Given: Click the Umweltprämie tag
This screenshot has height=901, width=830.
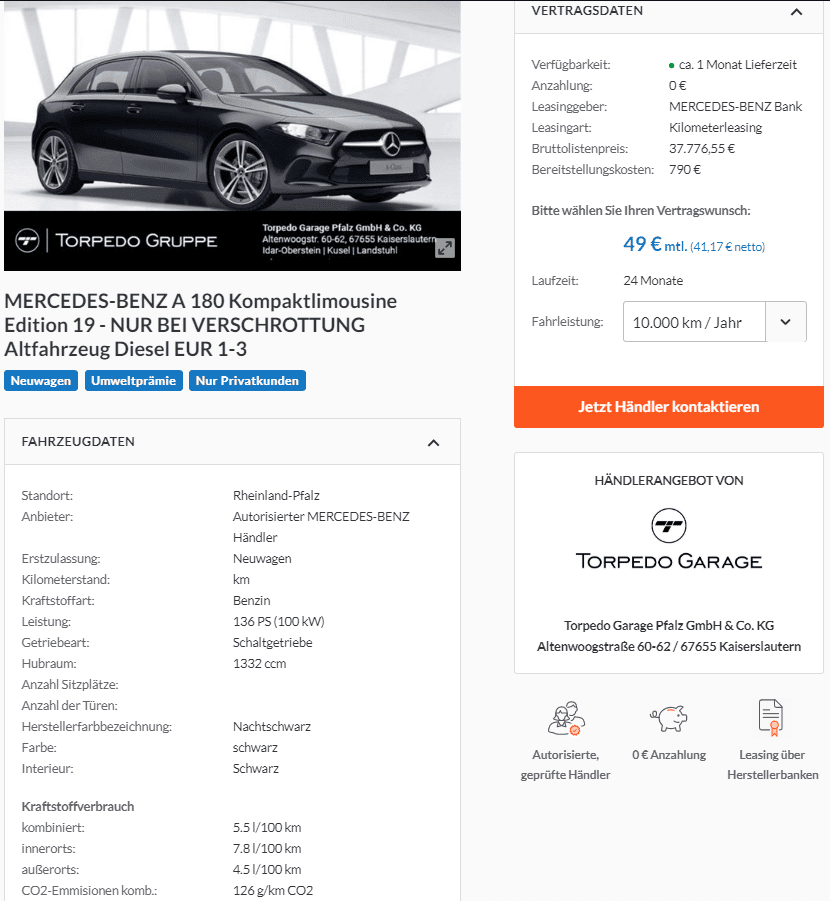Looking at the screenshot, I should (133, 380).
